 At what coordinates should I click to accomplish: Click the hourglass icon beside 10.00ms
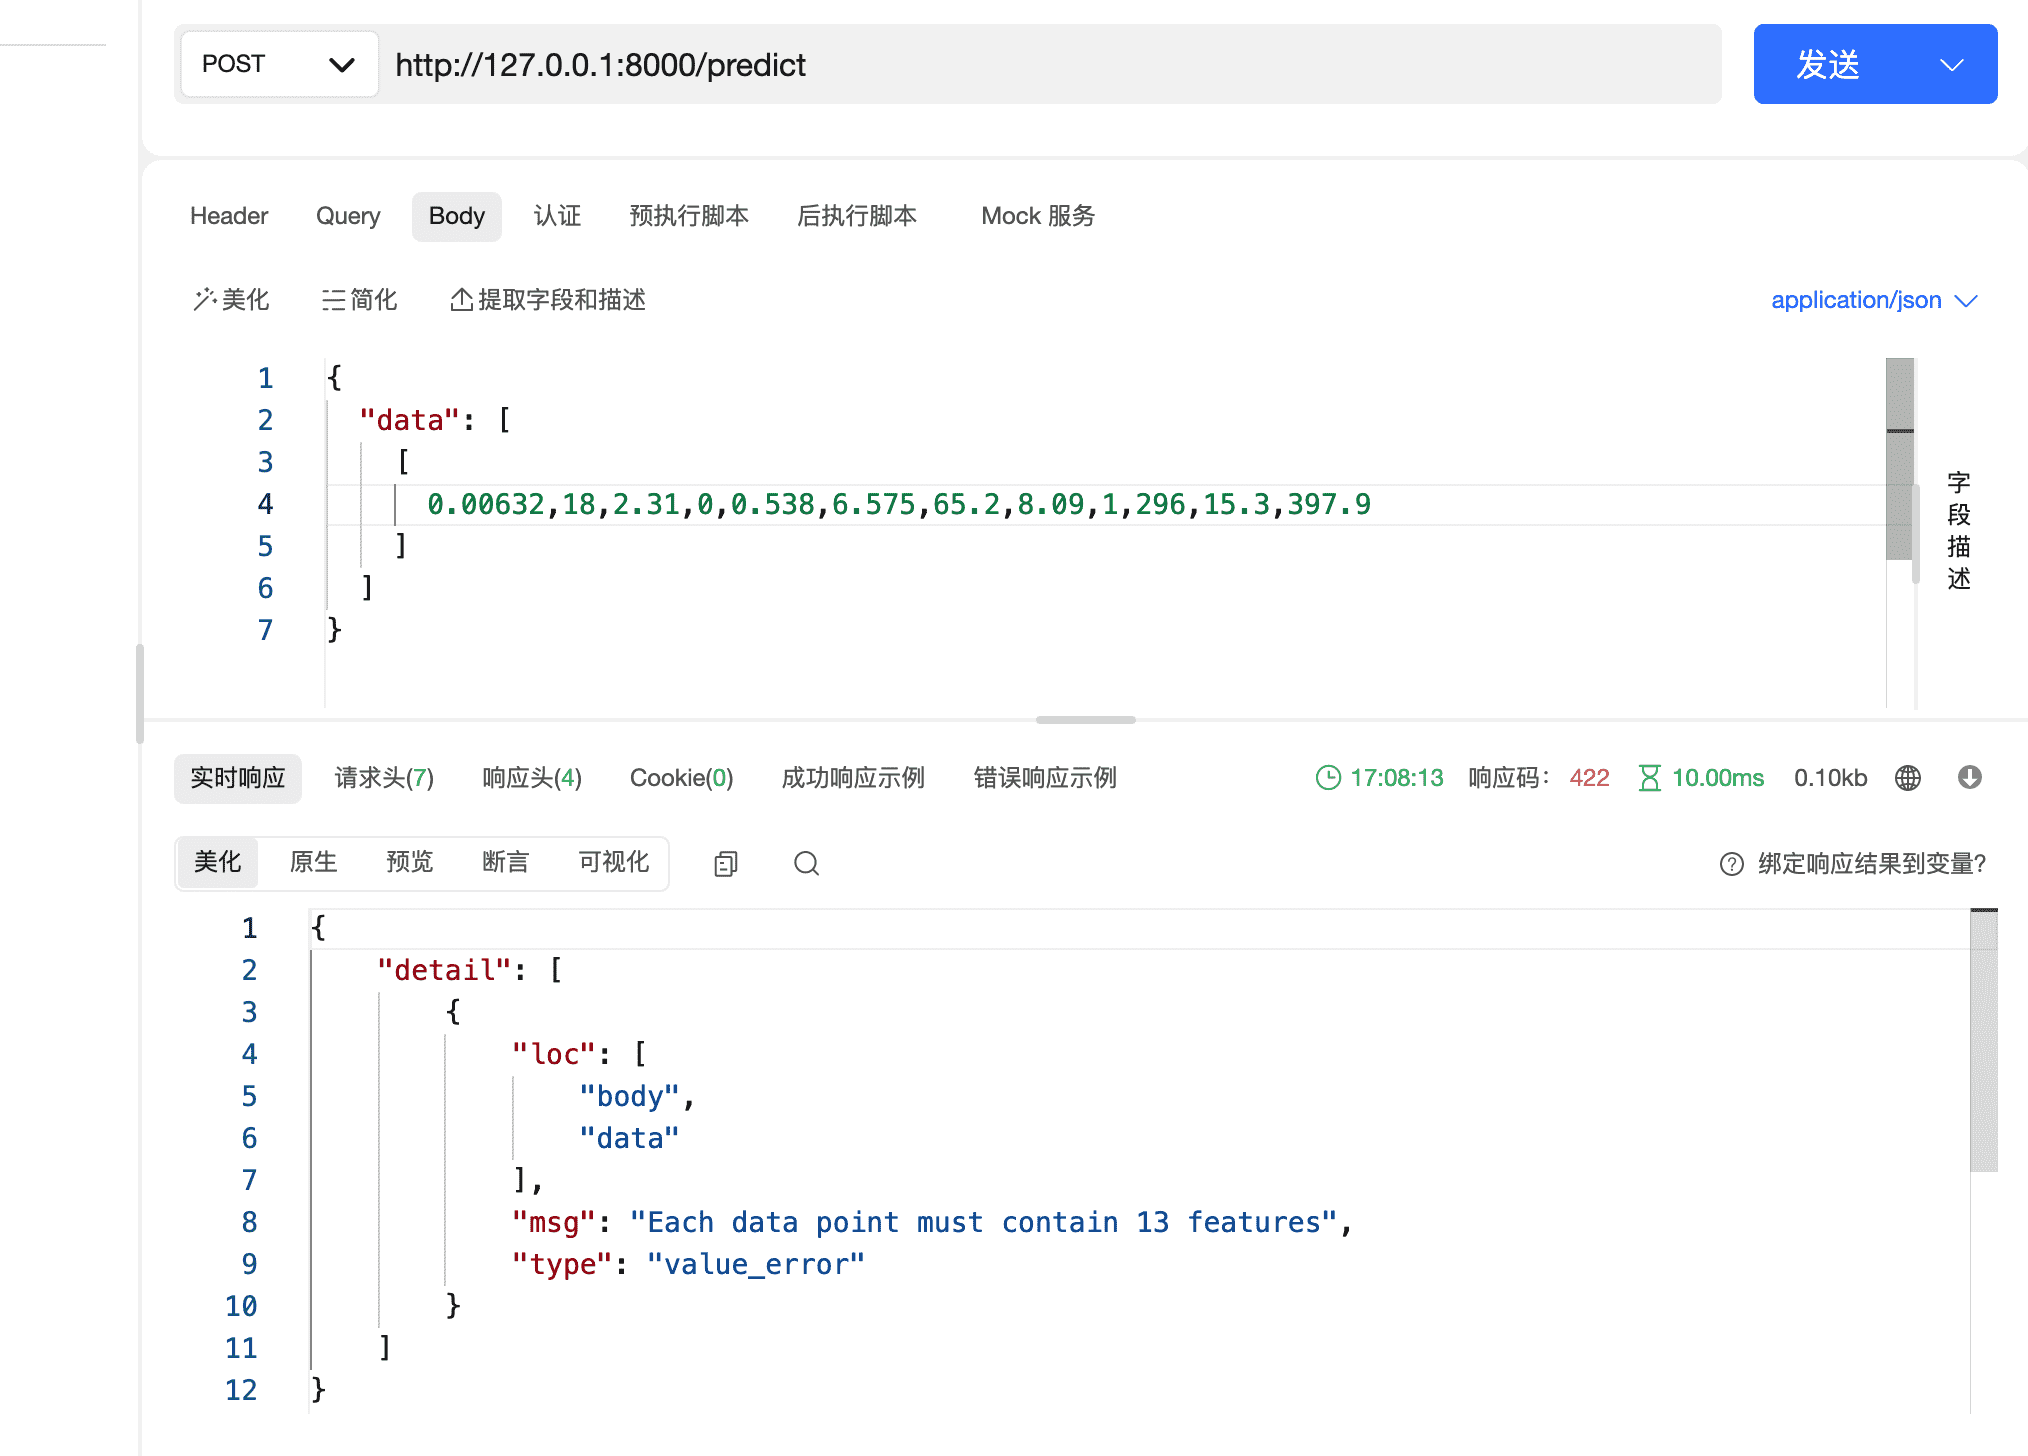(1649, 778)
